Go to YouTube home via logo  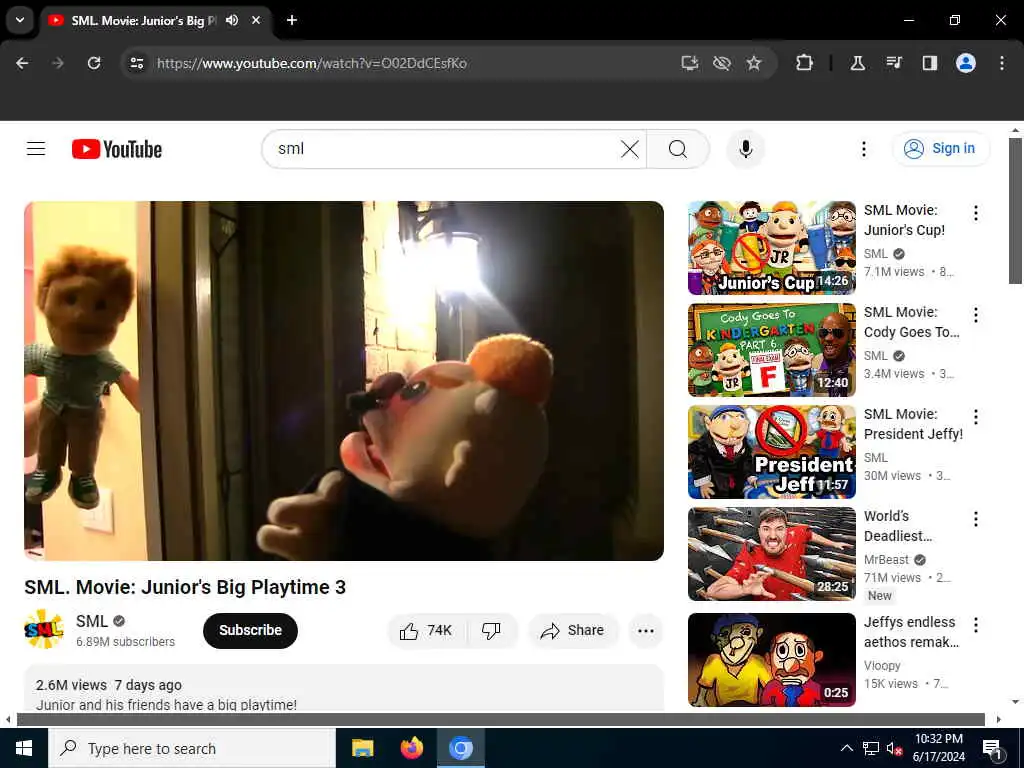(x=117, y=149)
